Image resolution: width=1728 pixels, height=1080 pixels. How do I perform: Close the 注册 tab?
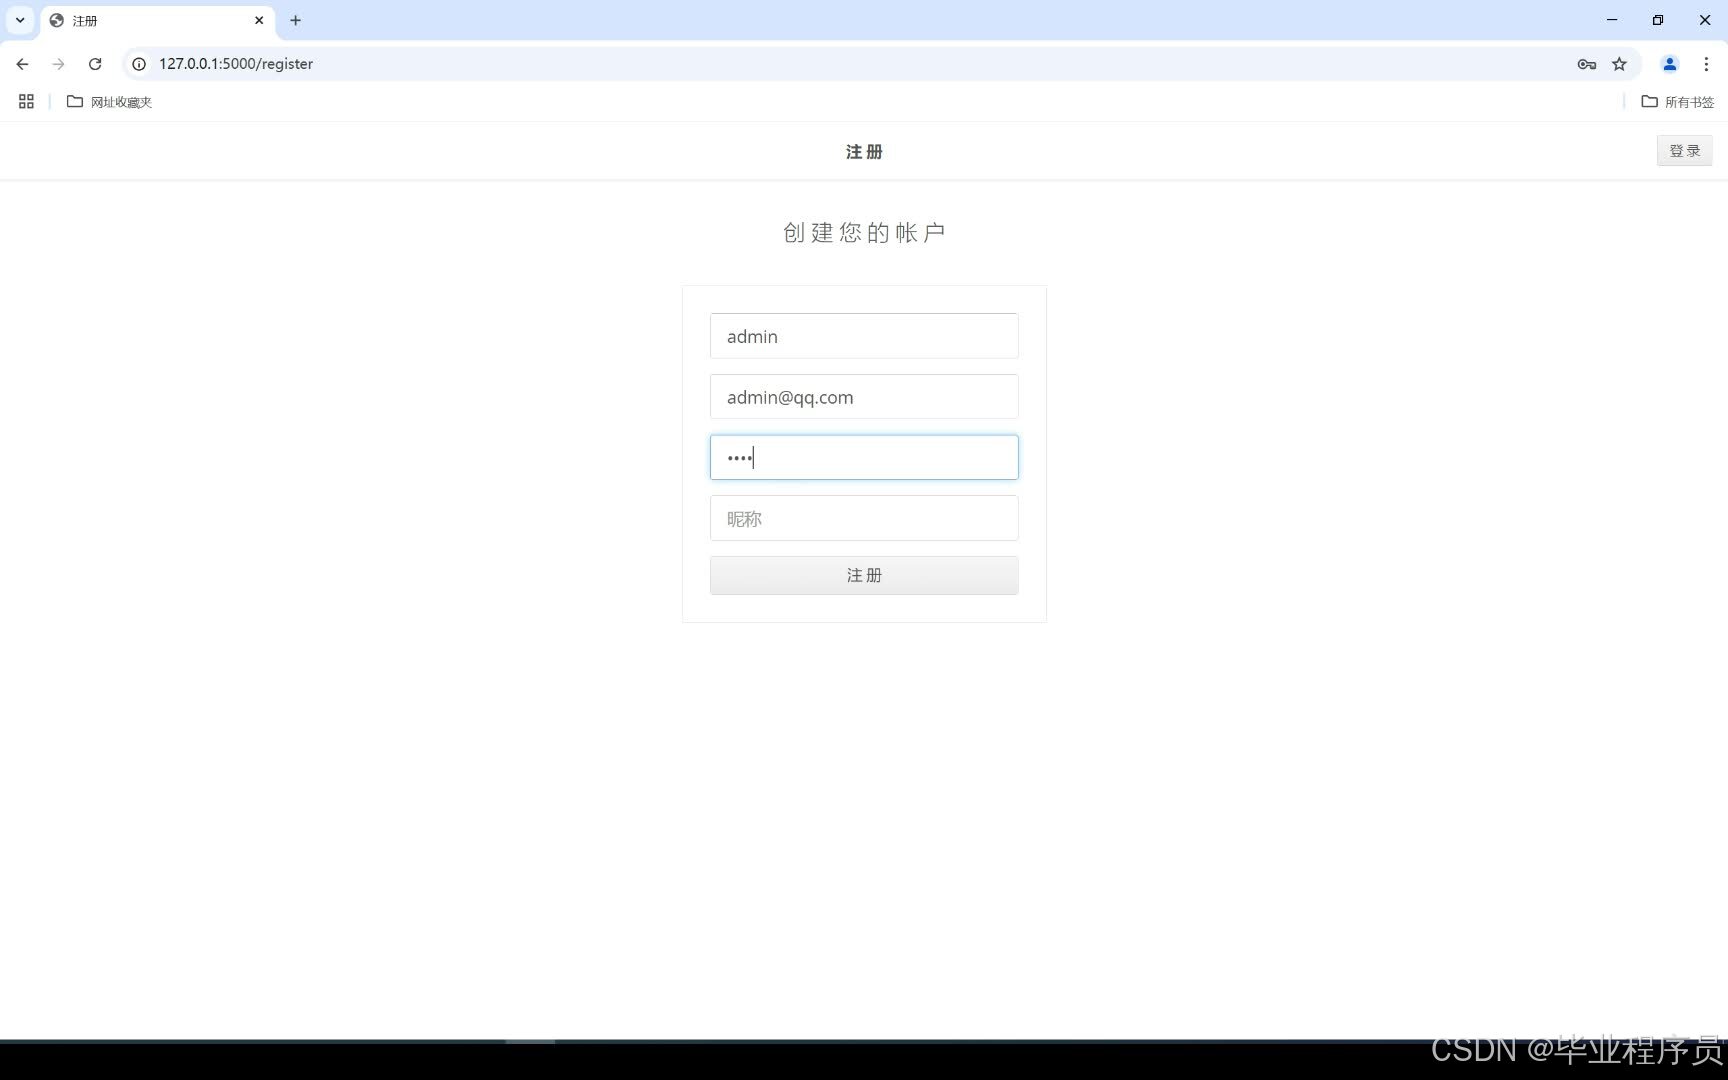click(x=259, y=20)
